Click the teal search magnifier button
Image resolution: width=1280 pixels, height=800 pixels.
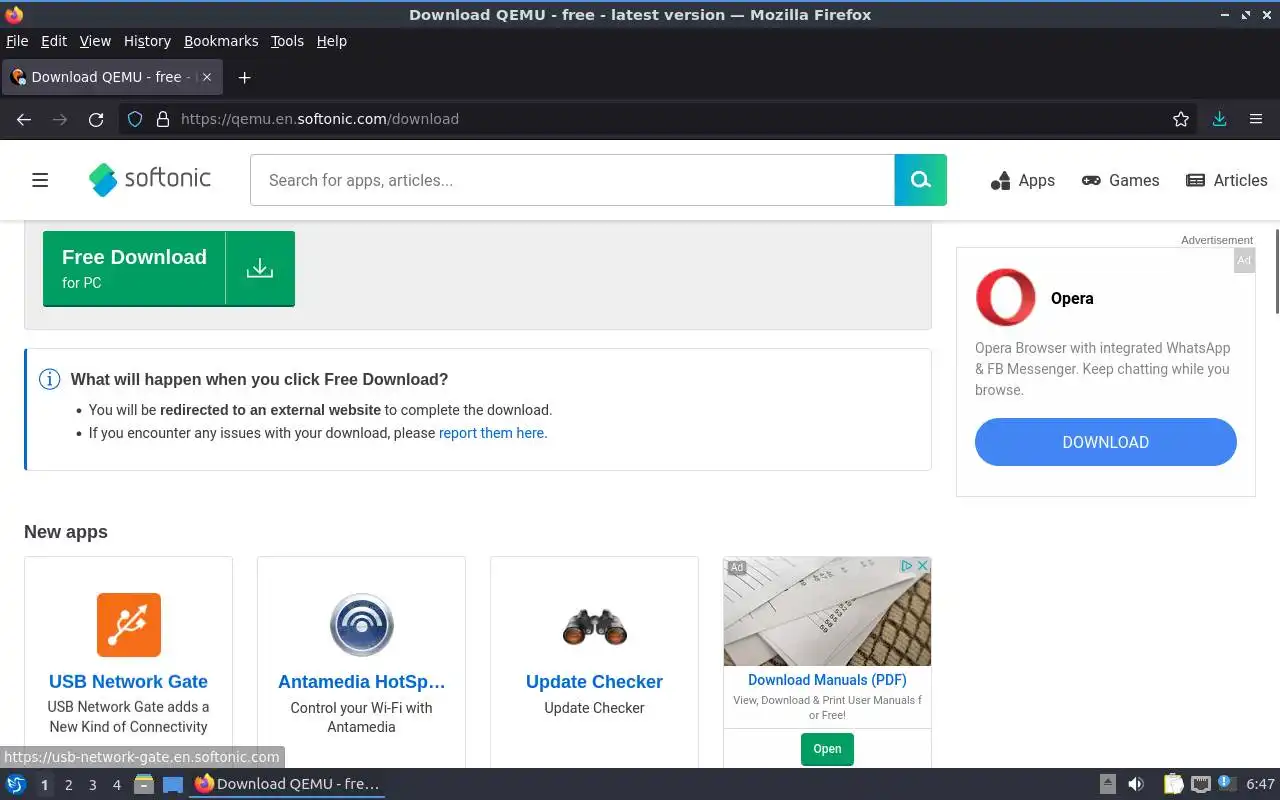[x=920, y=180]
